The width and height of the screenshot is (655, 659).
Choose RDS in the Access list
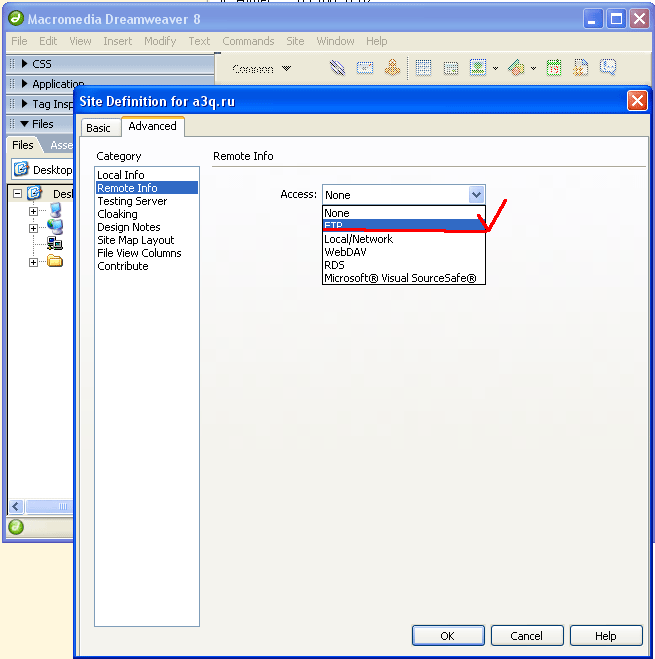pos(404,265)
